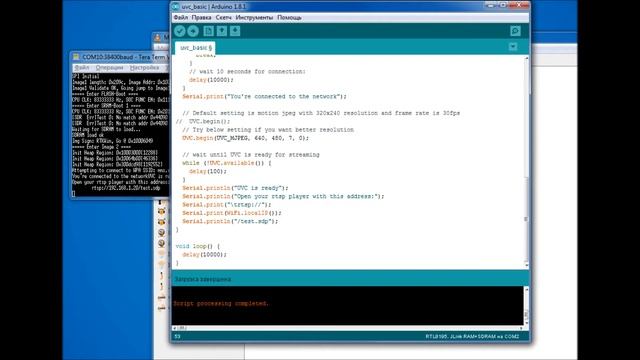The height and width of the screenshot is (360, 640).
Task: Click the 'delay(10000);' line inside loop()
Action: coord(204,254)
